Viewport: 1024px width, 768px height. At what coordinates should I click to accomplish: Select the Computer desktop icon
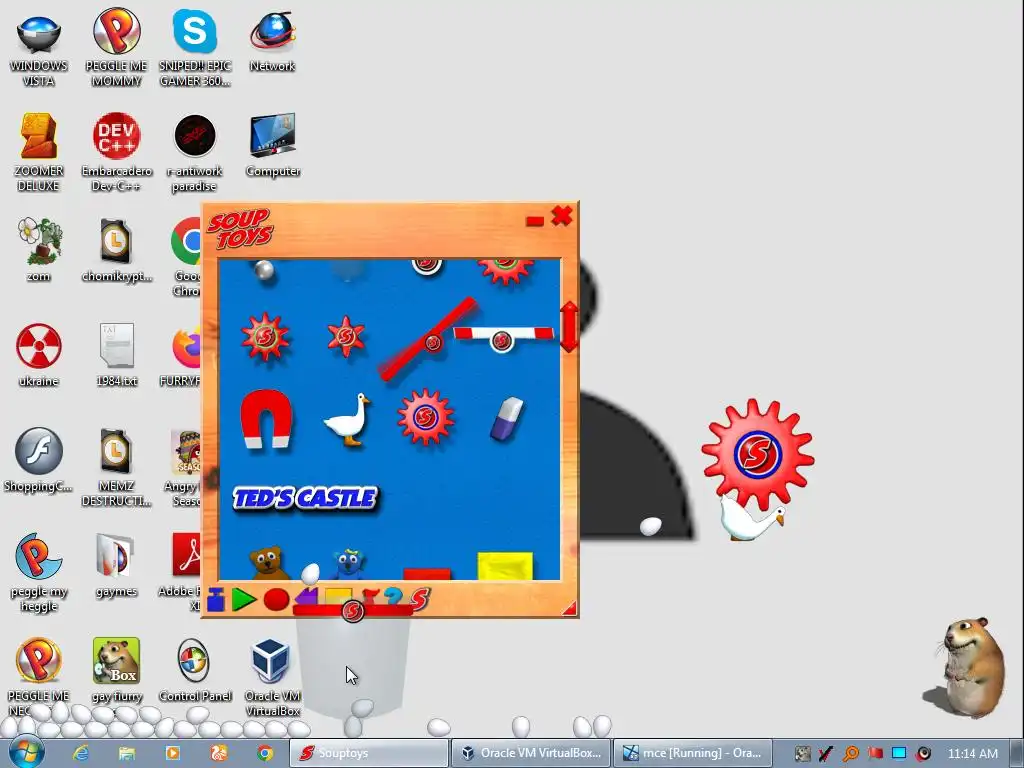[273, 146]
